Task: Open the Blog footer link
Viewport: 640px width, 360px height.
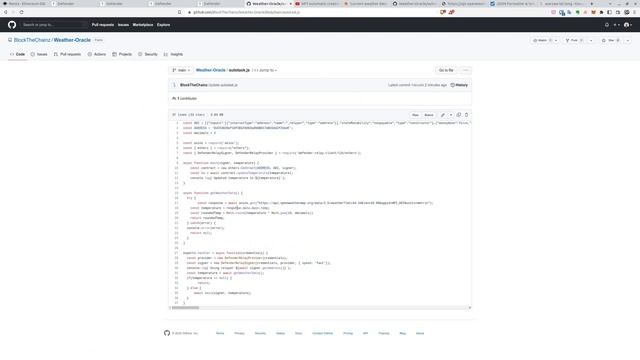Action: pos(403,333)
